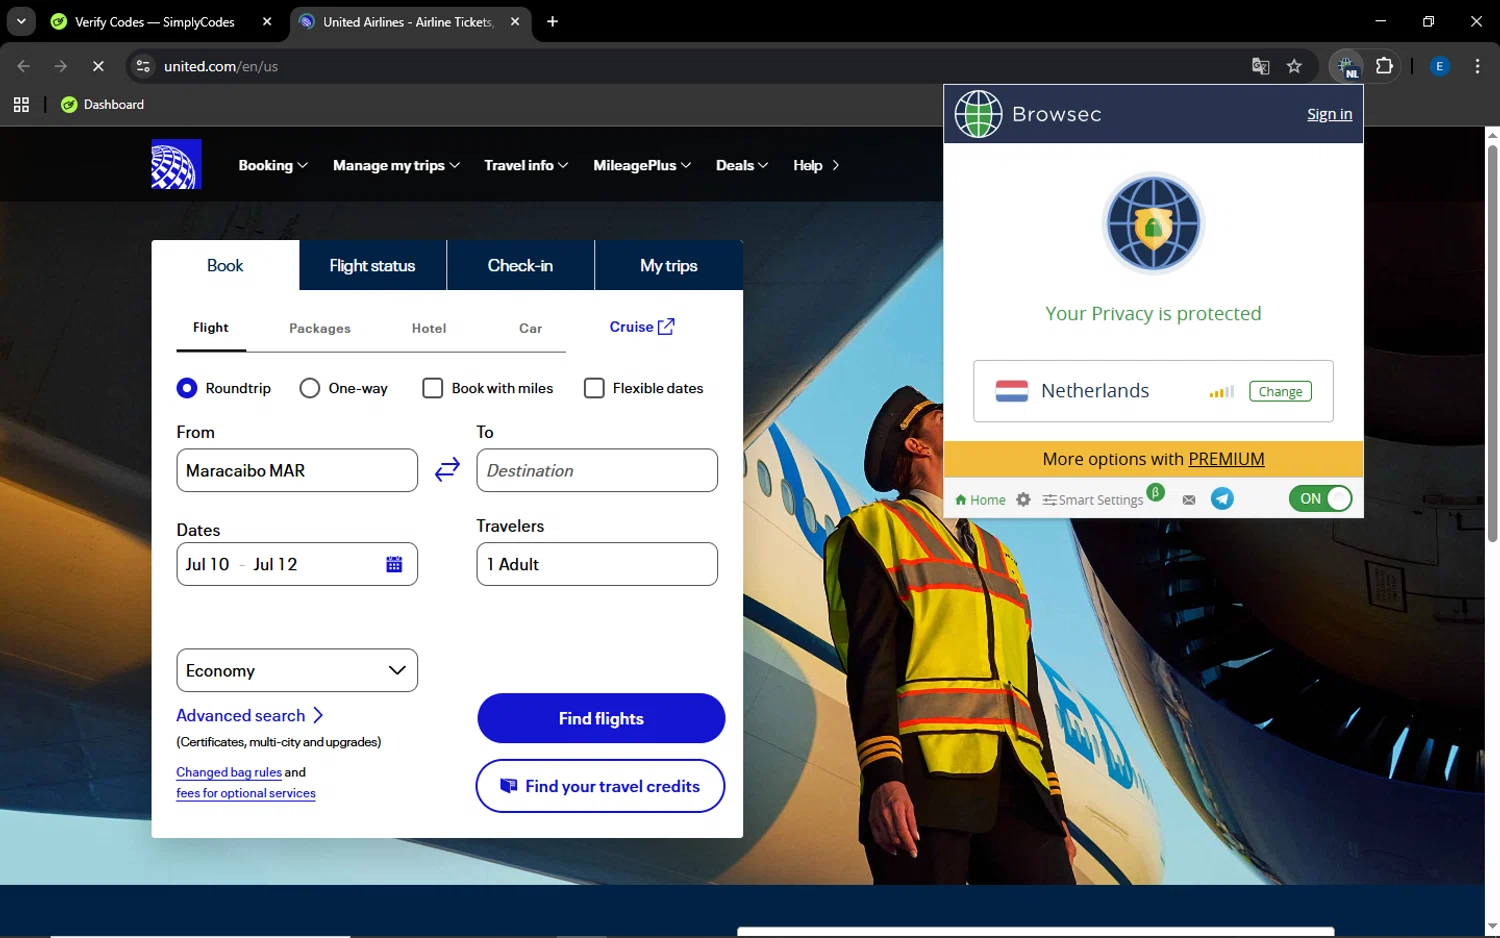Switch to the Flight status tab
The height and width of the screenshot is (938, 1500).
372,265
